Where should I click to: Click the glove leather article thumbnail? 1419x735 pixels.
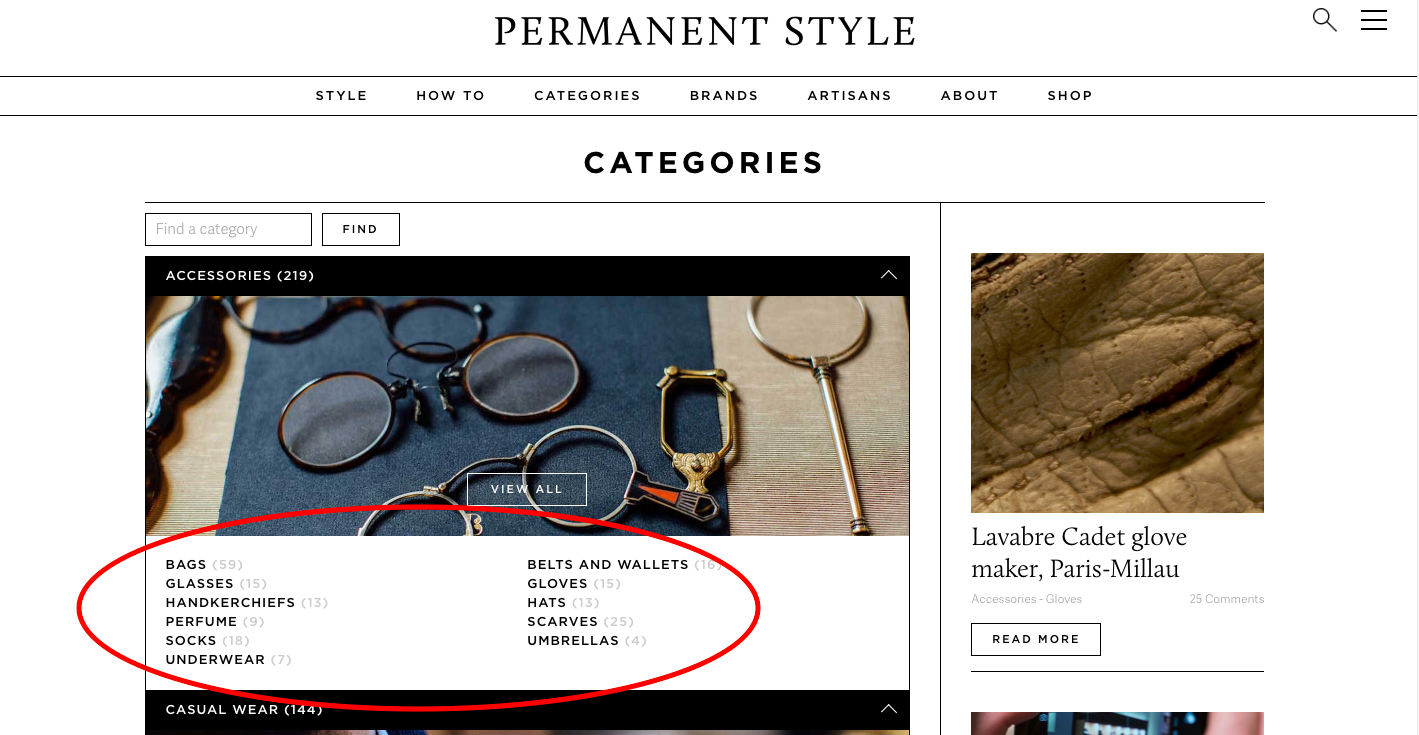[1117, 383]
